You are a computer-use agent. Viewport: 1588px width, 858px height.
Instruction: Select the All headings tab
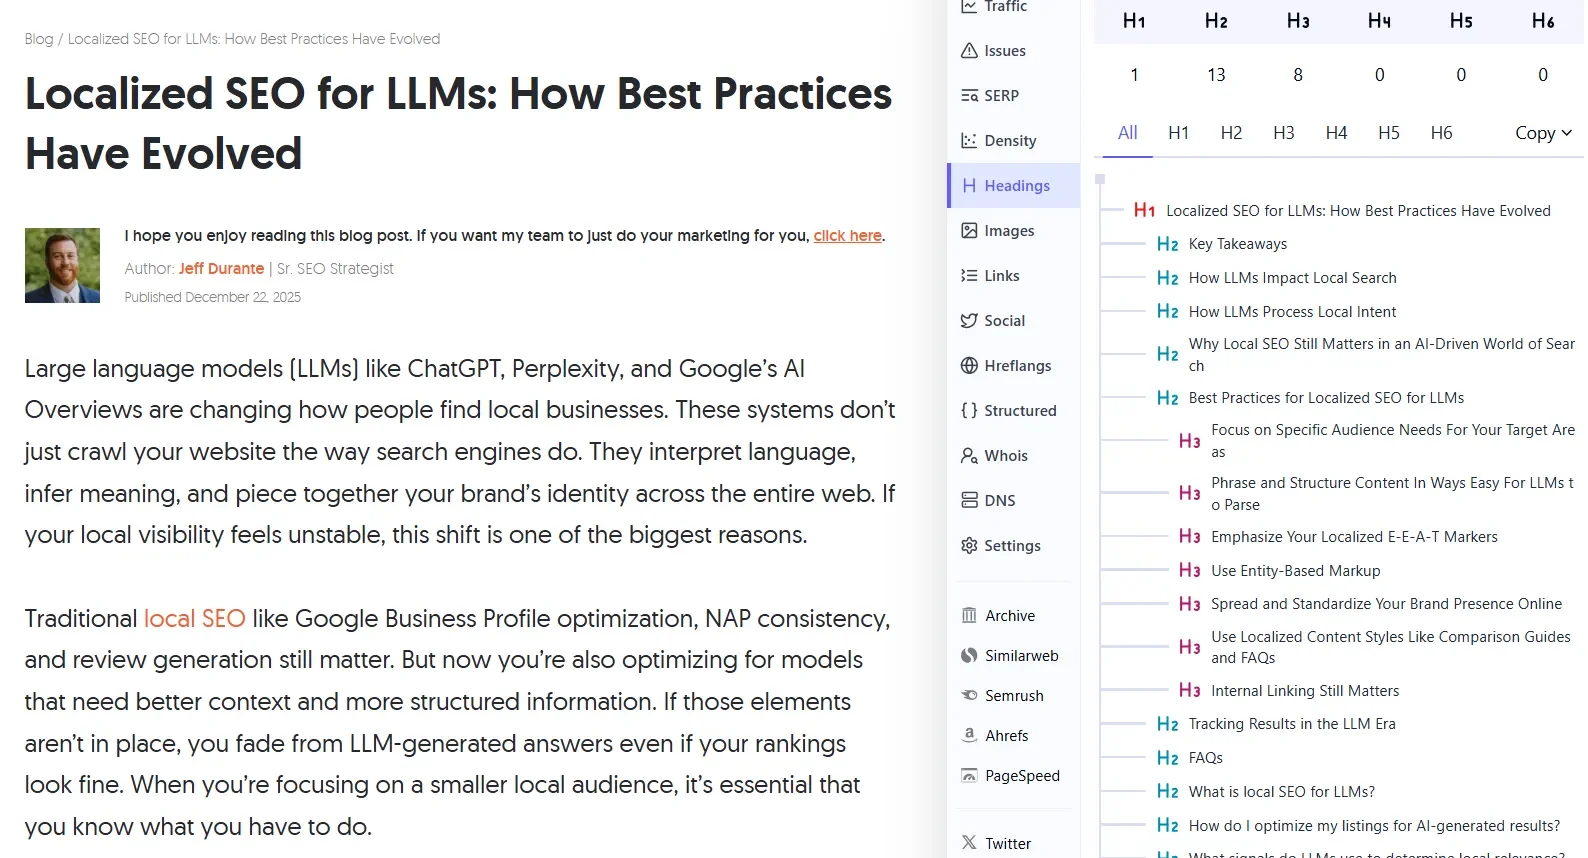pyautogui.click(x=1127, y=133)
